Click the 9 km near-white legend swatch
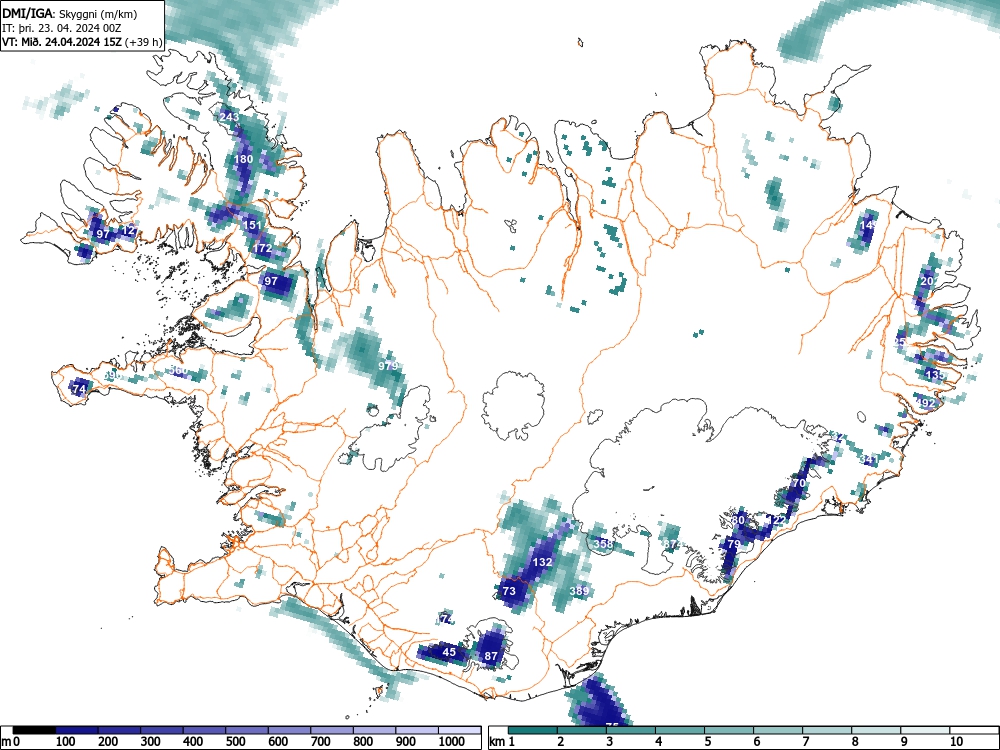 click(x=925, y=730)
